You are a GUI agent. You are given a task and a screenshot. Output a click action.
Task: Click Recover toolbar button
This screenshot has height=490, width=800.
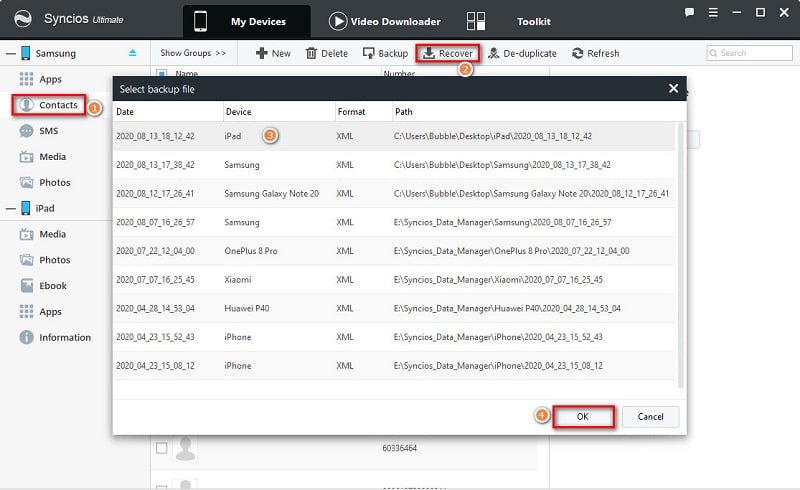447,53
